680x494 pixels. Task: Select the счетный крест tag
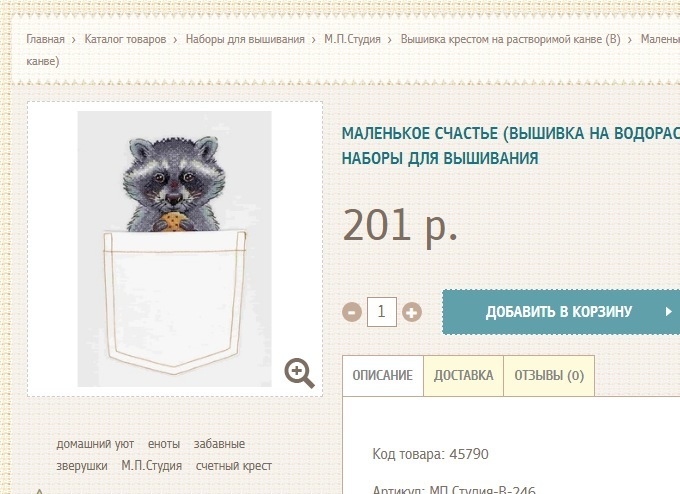(x=234, y=466)
